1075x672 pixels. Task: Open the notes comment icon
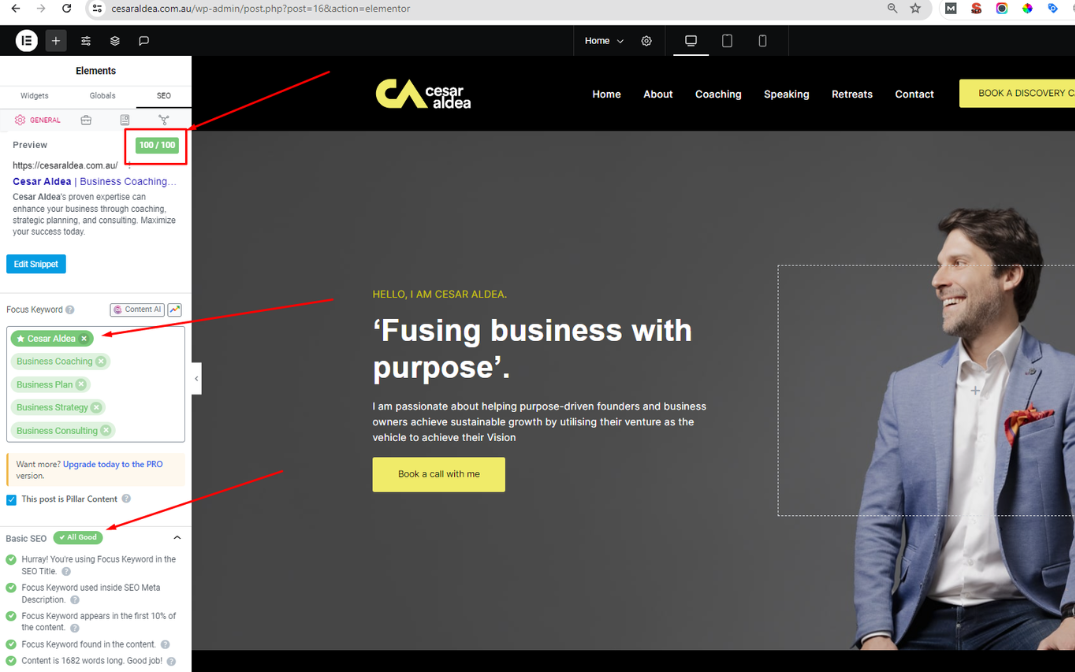click(143, 41)
